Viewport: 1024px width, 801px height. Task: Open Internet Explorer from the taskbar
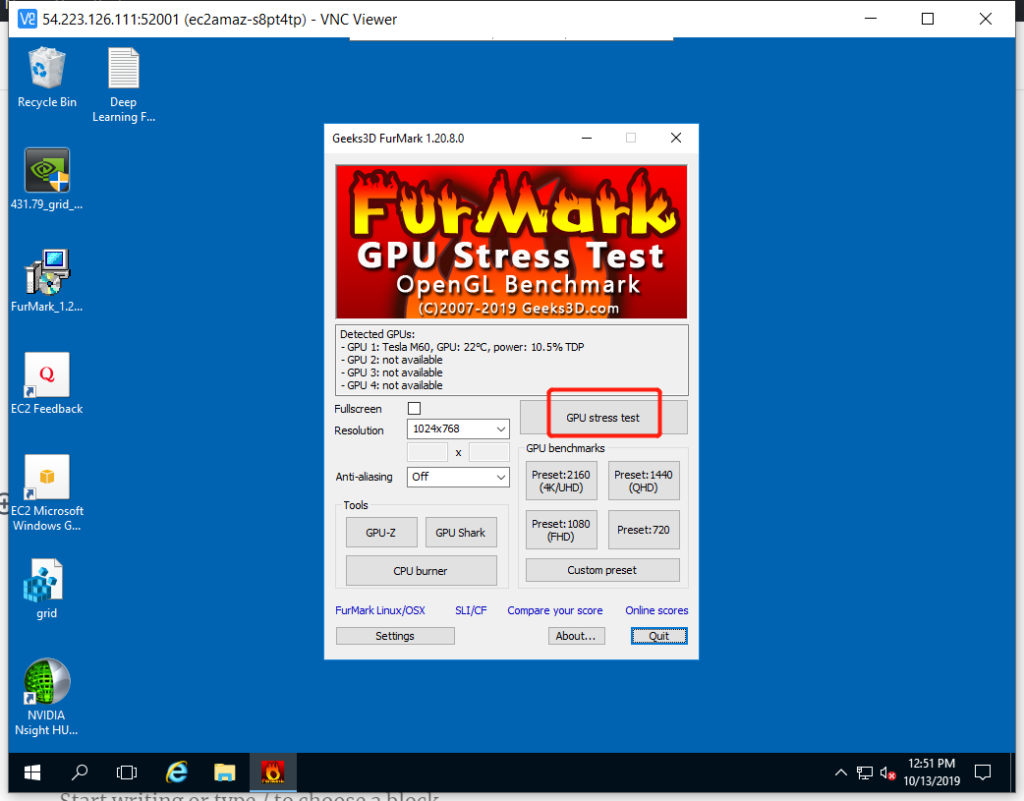click(x=177, y=772)
